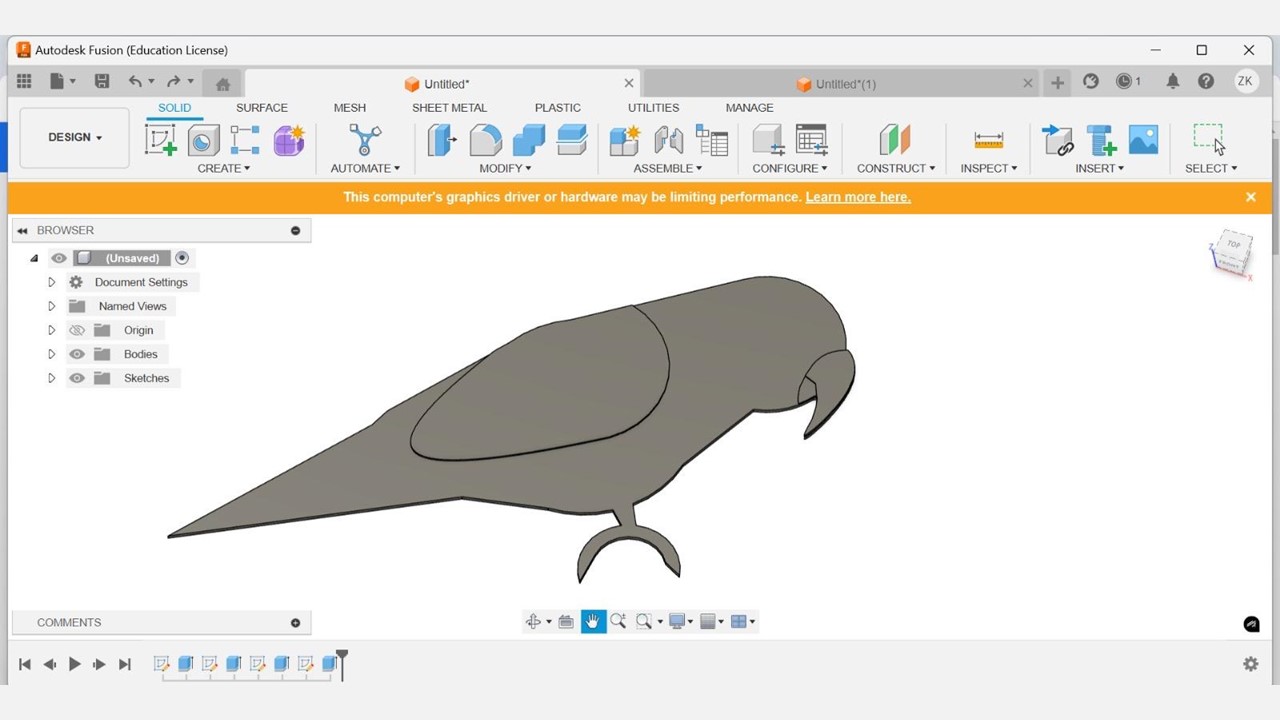Click the Look At tool in navigation bar
This screenshot has width=1280, height=720.
pos(566,622)
